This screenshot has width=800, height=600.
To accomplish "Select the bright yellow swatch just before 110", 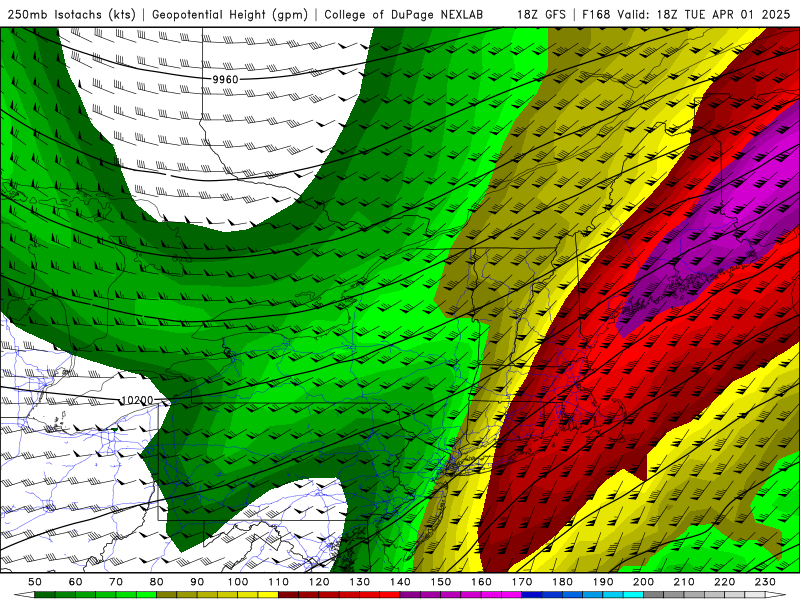I will coord(268,595).
